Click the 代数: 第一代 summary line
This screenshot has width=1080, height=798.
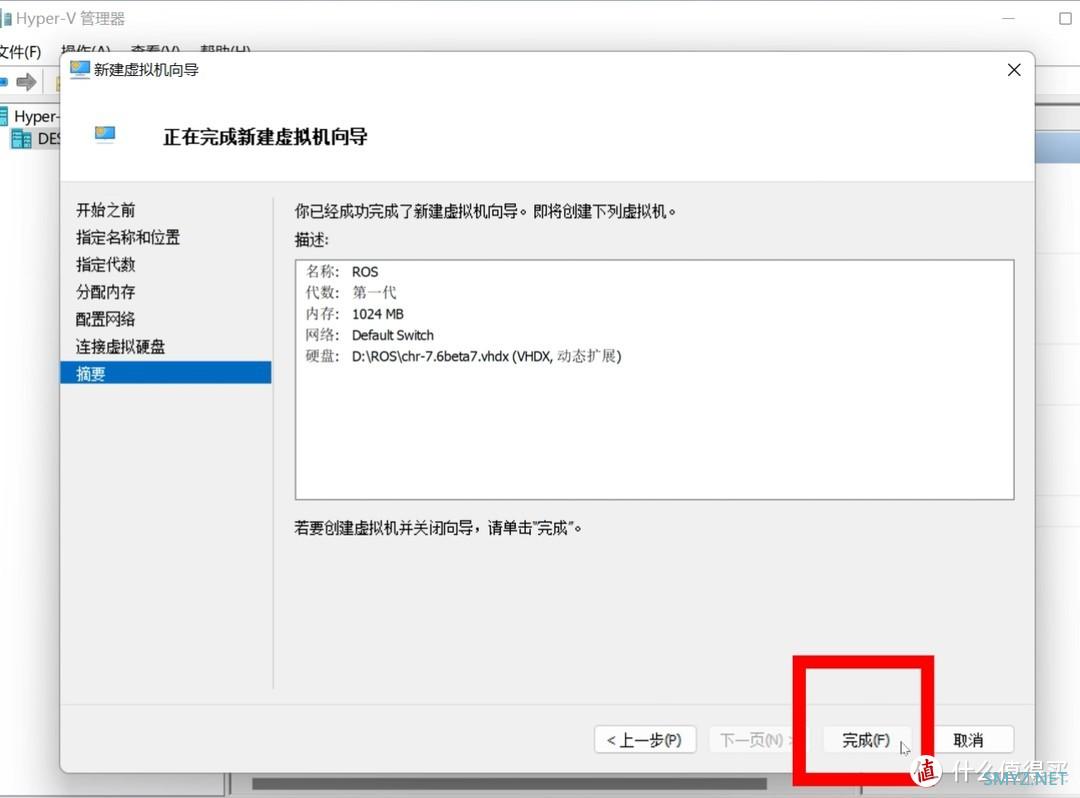click(351, 293)
